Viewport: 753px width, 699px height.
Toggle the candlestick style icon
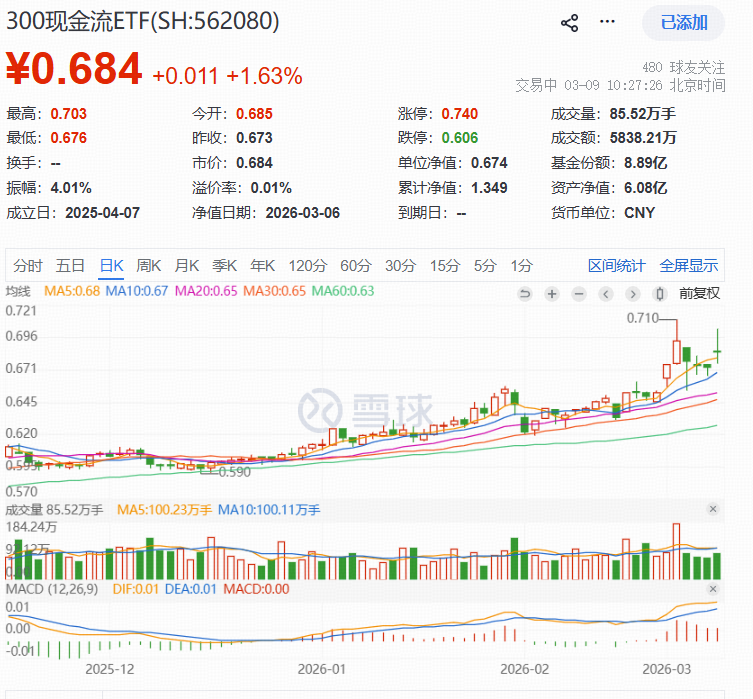point(659,293)
